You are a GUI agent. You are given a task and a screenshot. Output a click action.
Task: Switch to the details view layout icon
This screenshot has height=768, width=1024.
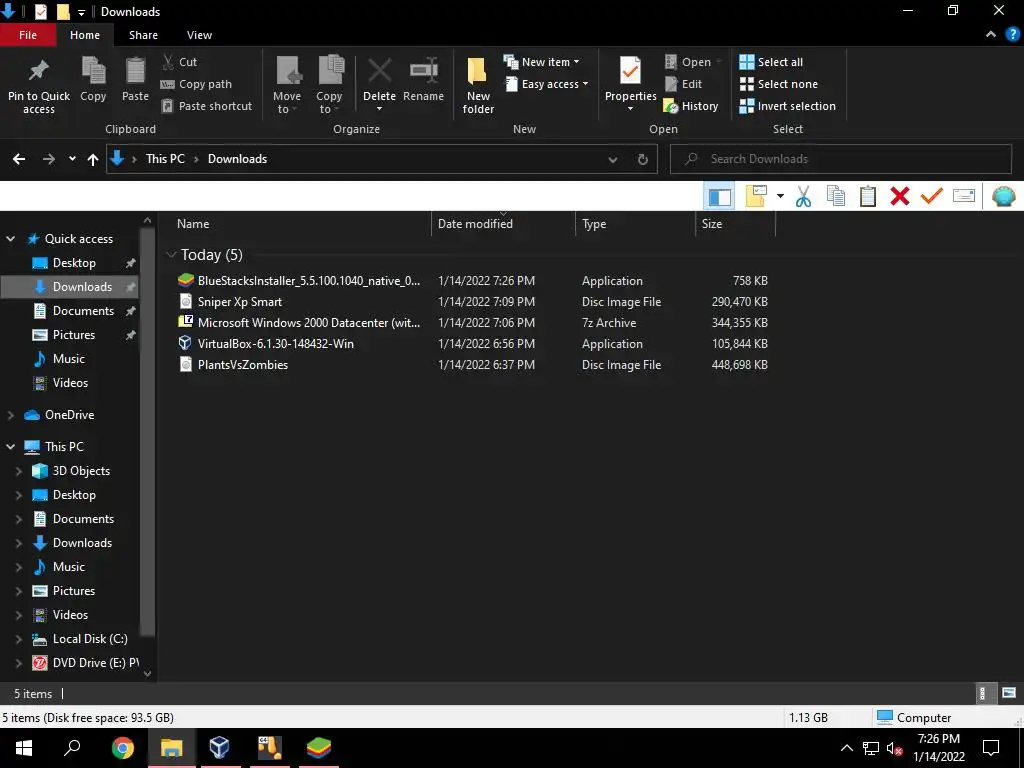click(x=982, y=694)
